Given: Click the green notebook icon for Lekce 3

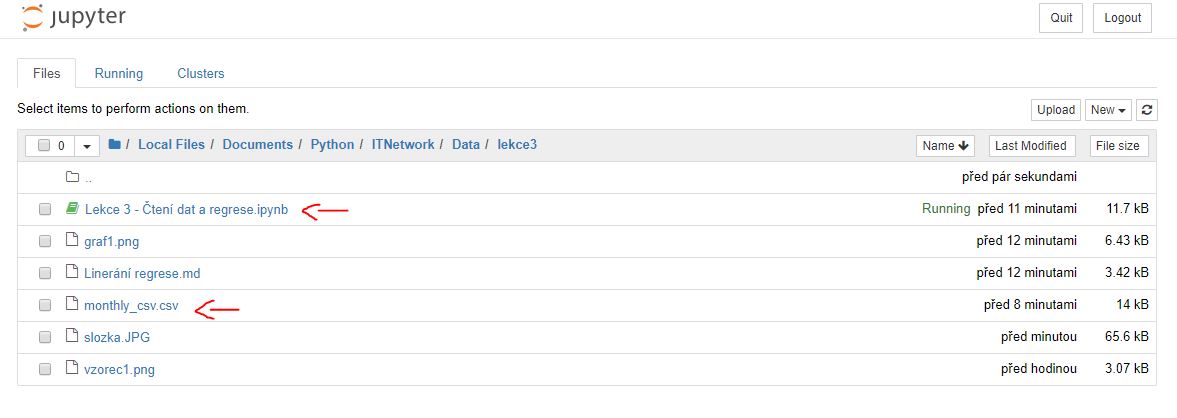Looking at the screenshot, I should pyautogui.click(x=72, y=209).
